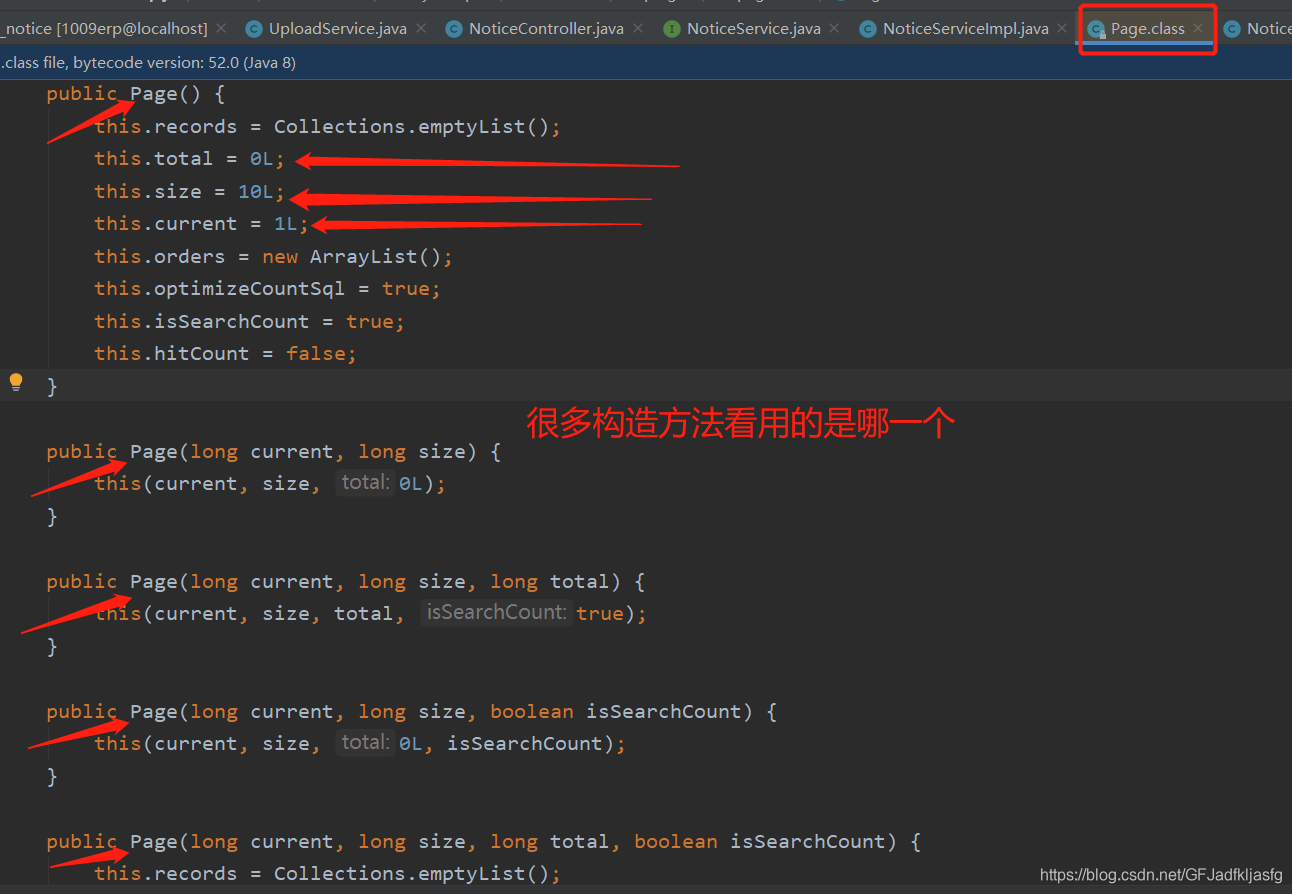Close the NoticeServiceImpl.java tab
Viewport: 1292px width, 894px height.
pyautogui.click(x=1062, y=28)
